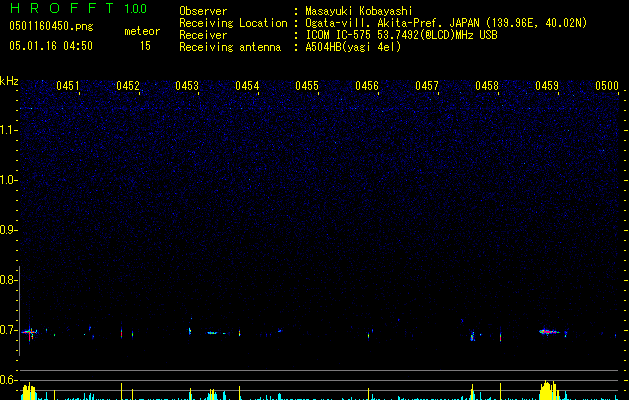Viewport: 629px width, 400px height.
Task: Select the filename 0501160450.png
Action: [51, 26]
